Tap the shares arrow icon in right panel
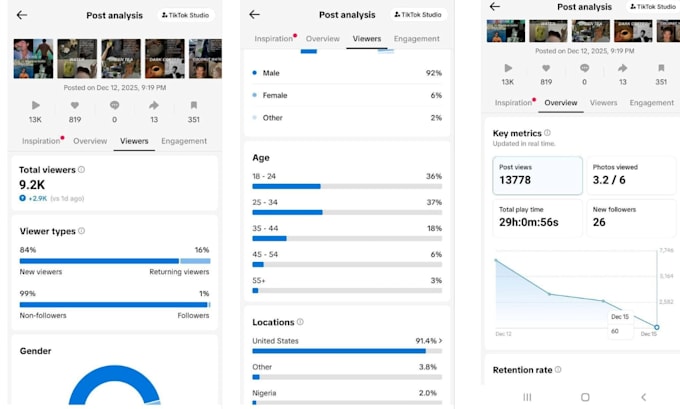Screen dimensions: 680x409 [623, 68]
